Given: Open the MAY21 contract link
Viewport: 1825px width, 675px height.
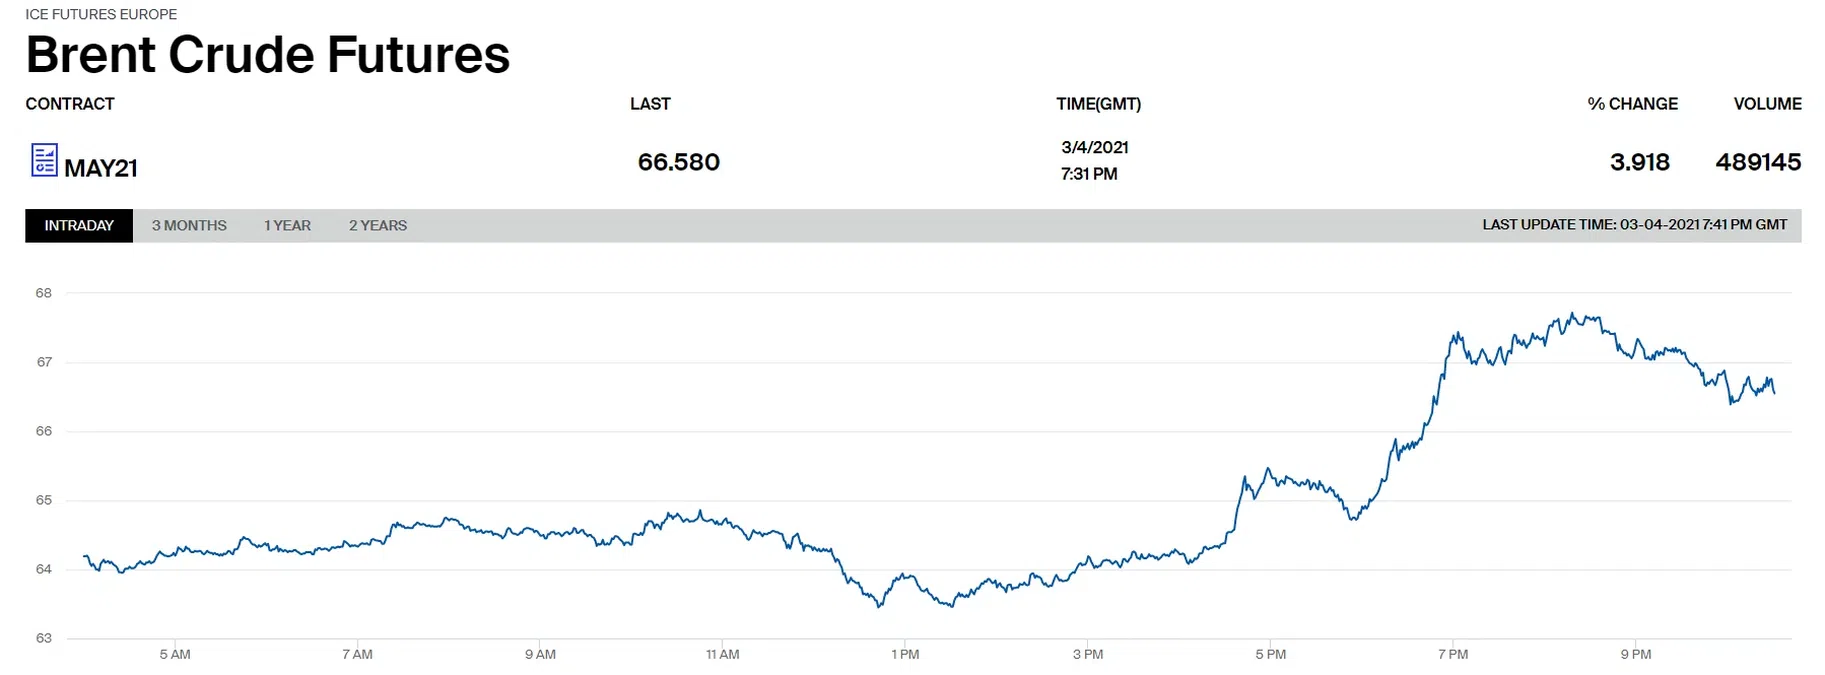Looking at the screenshot, I should click(101, 168).
